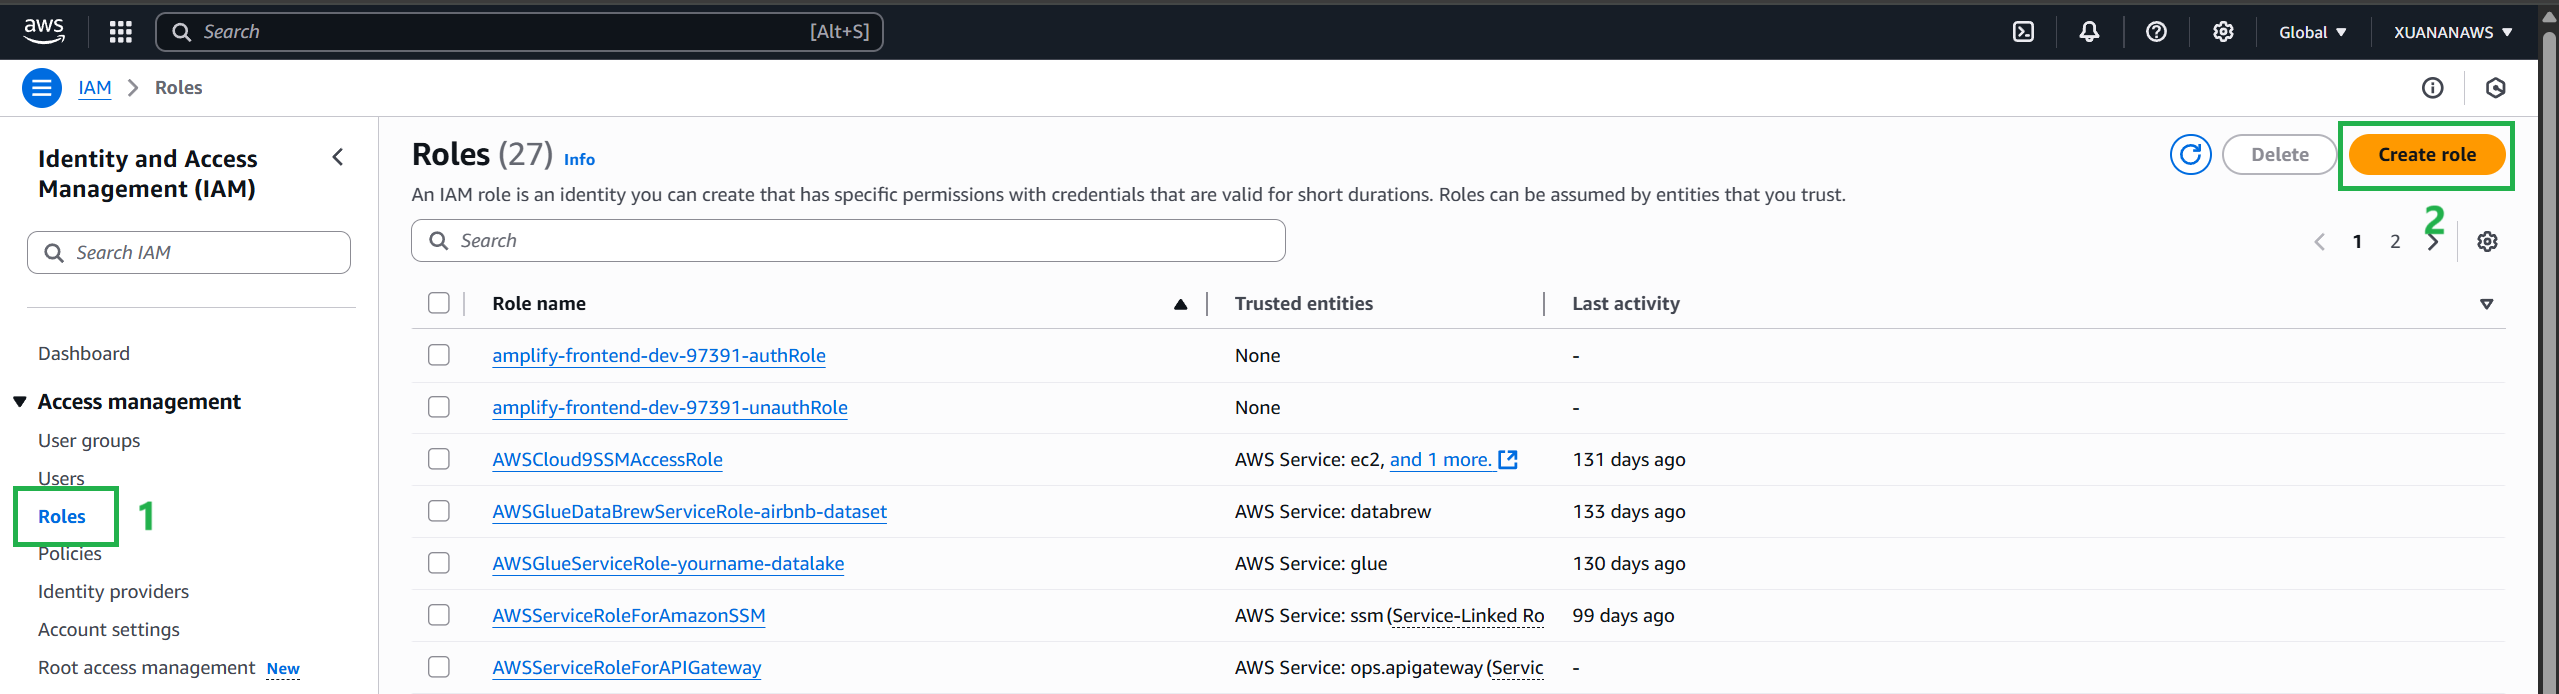Open table preferences gear icon
2559x694 pixels.
click(x=2487, y=242)
